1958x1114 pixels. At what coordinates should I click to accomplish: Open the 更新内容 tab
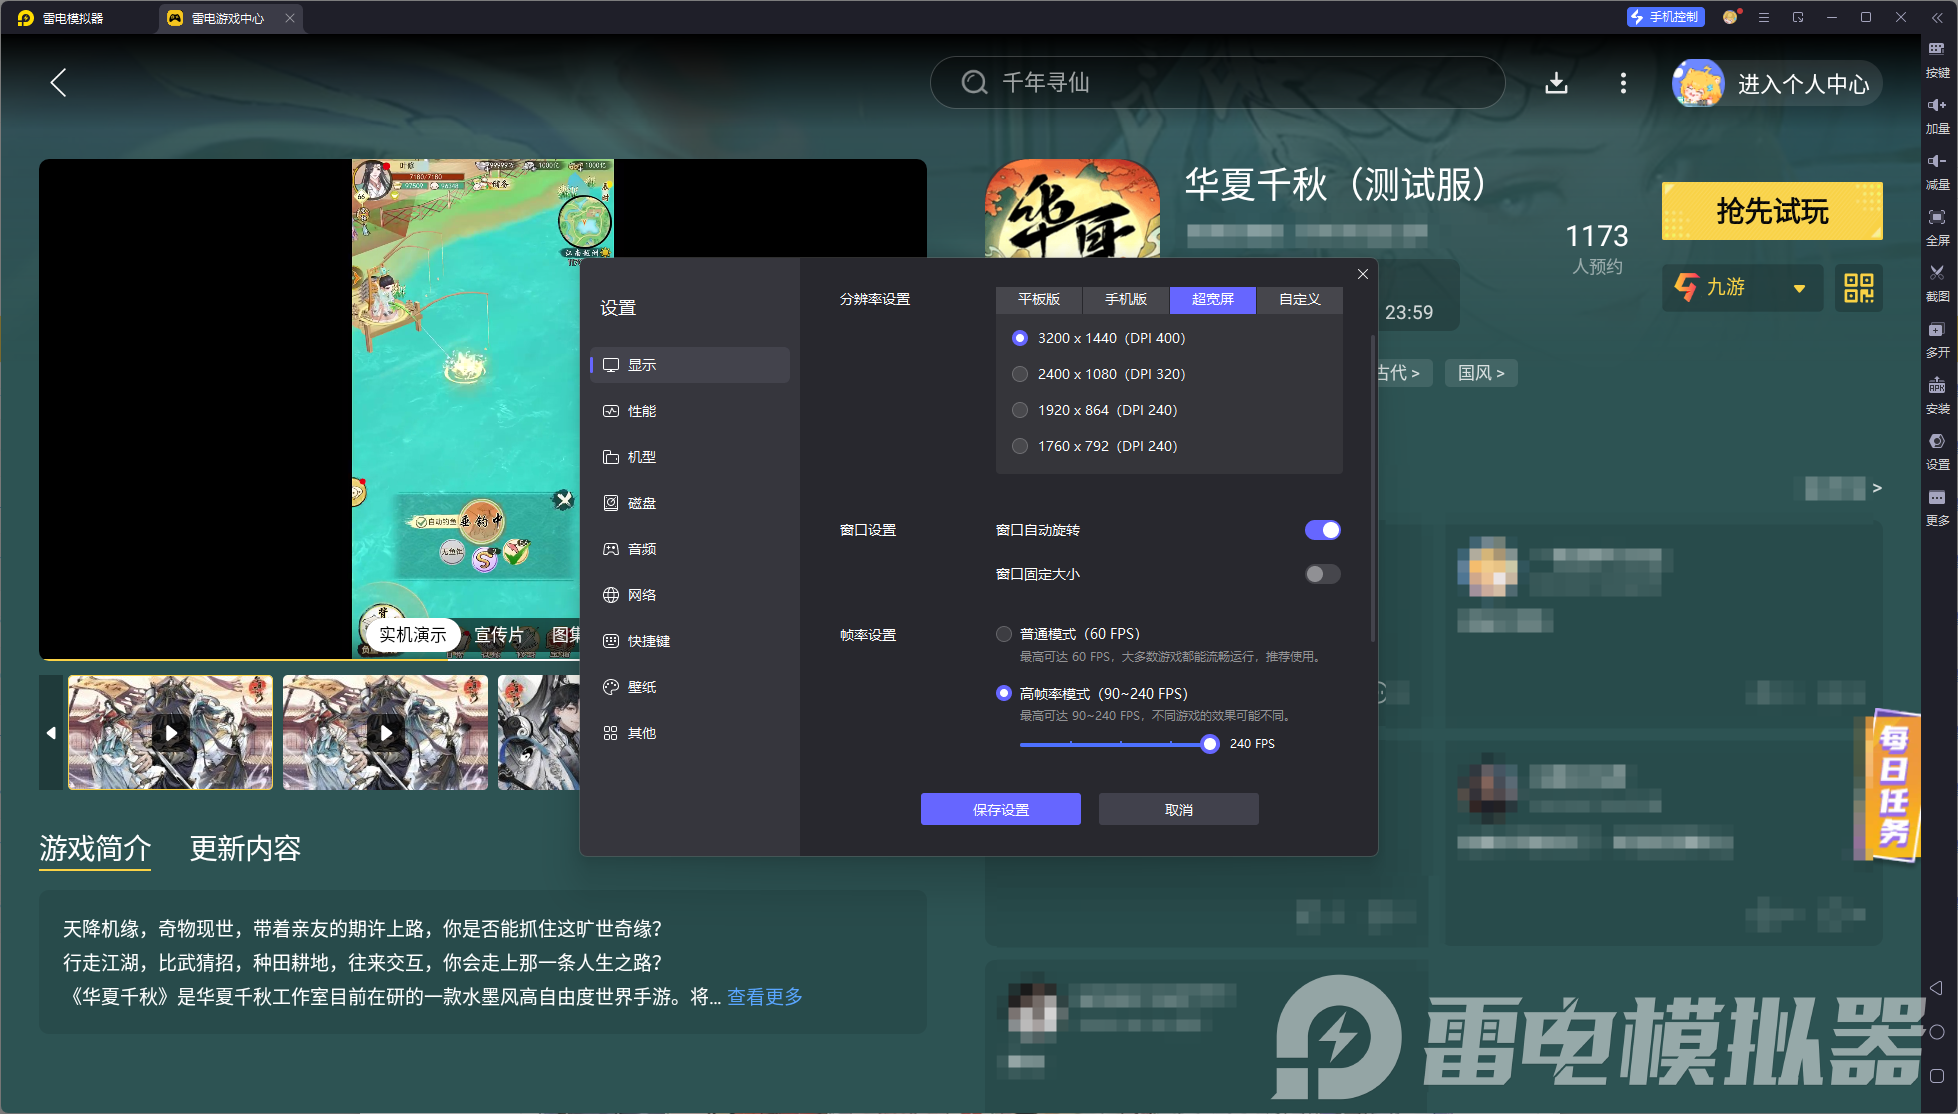(245, 848)
